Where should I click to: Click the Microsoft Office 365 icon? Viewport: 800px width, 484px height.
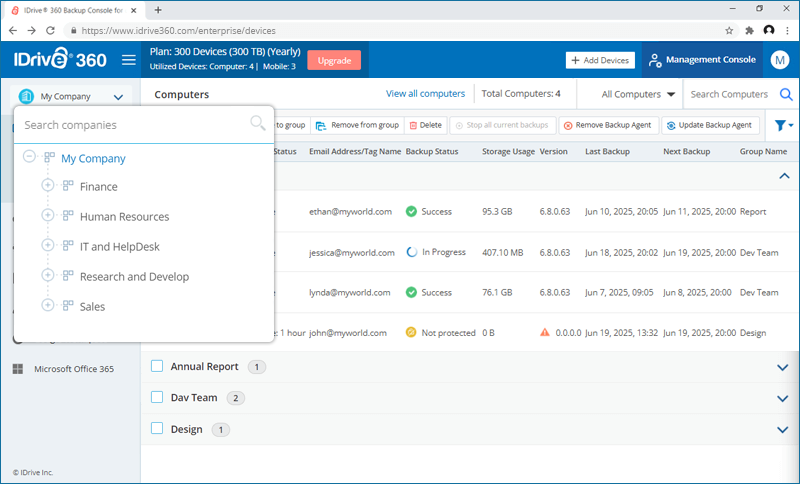tap(18, 369)
